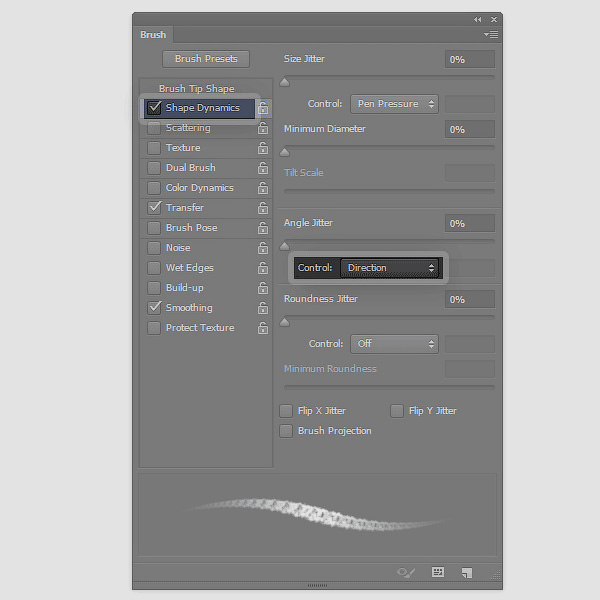The height and width of the screenshot is (600, 600).
Task: Click the brush stroke preview area
Action: click(317, 515)
